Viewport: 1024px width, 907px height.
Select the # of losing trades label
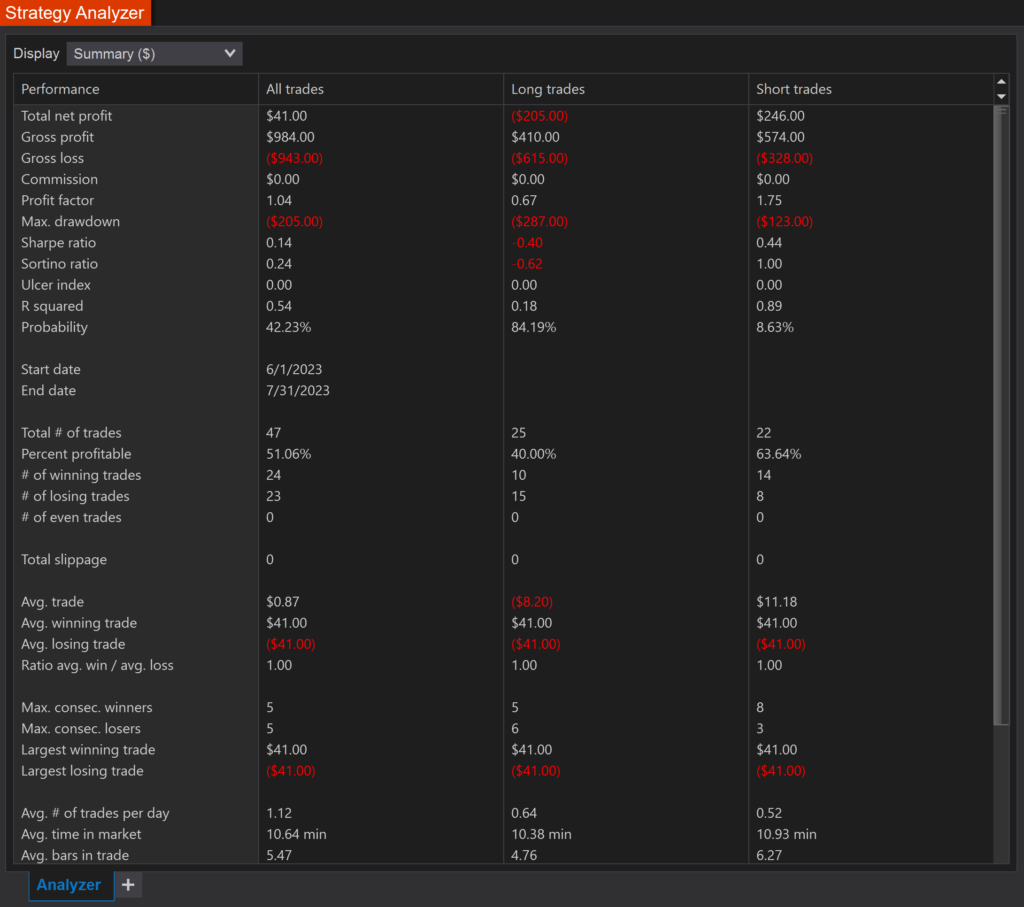[75, 496]
